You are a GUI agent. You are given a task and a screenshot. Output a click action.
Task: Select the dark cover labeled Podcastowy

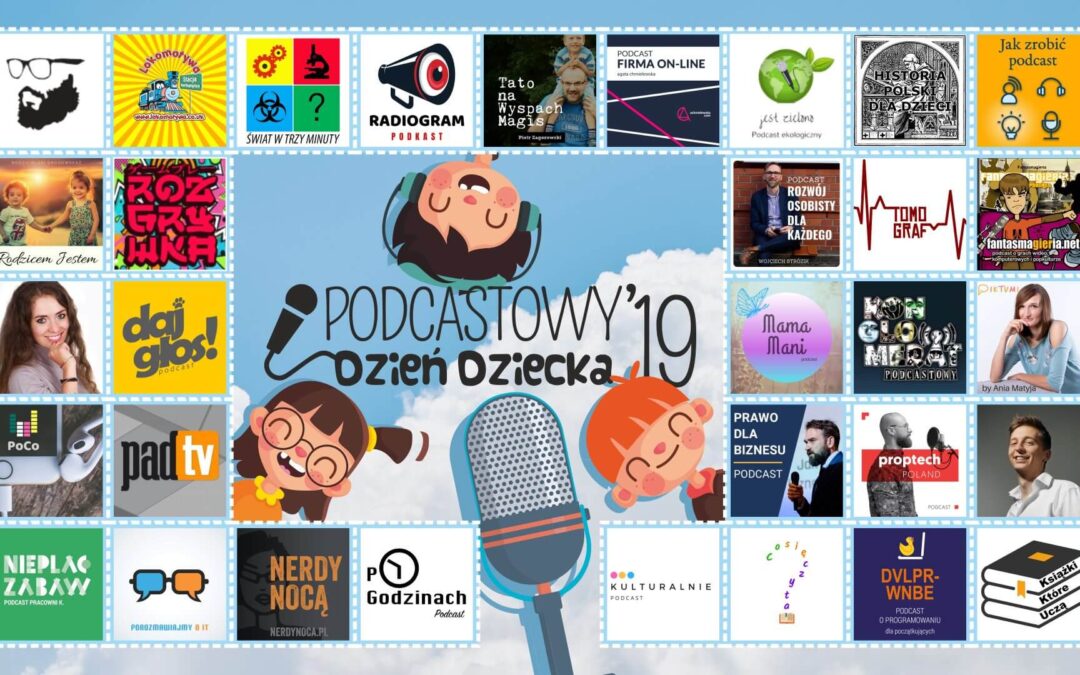click(910, 337)
